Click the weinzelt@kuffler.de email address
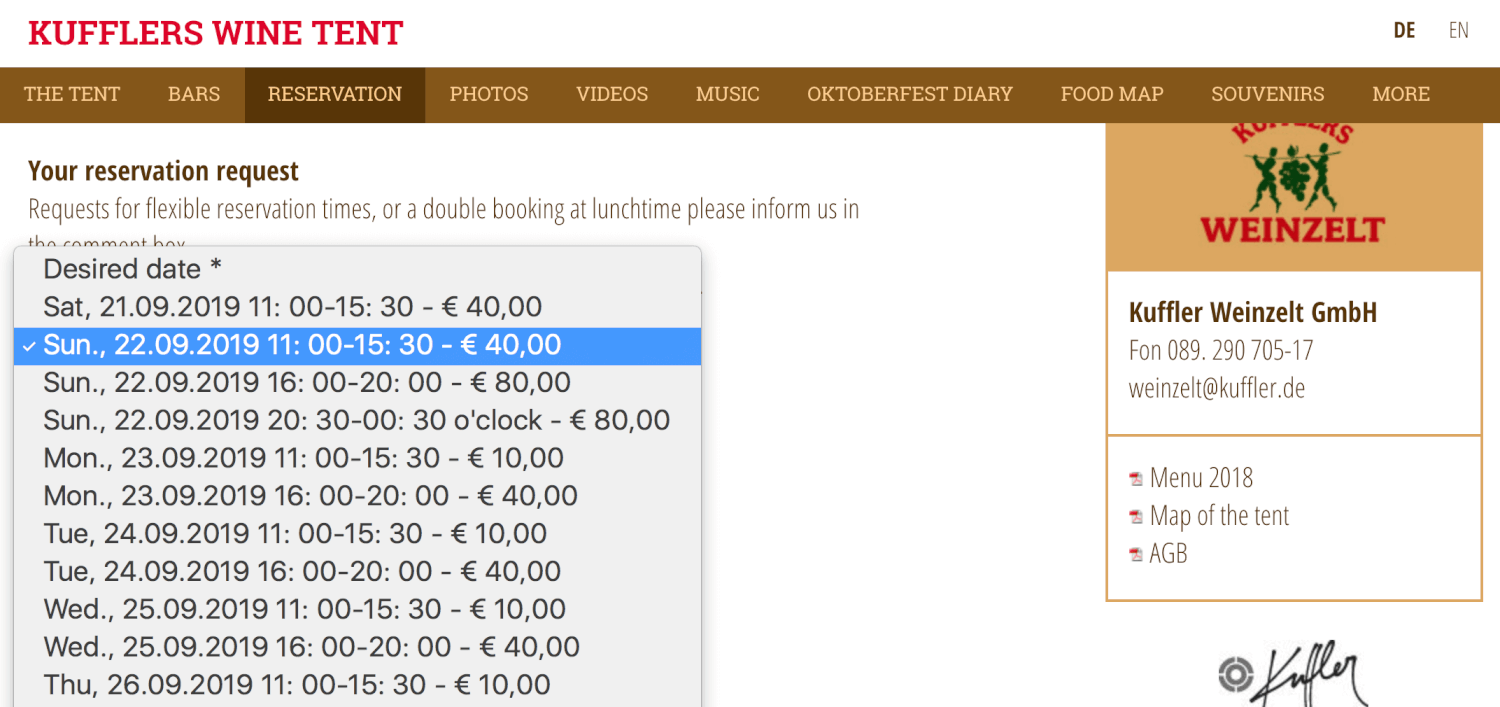This screenshot has width=1500, height=707. (1217, 388)
